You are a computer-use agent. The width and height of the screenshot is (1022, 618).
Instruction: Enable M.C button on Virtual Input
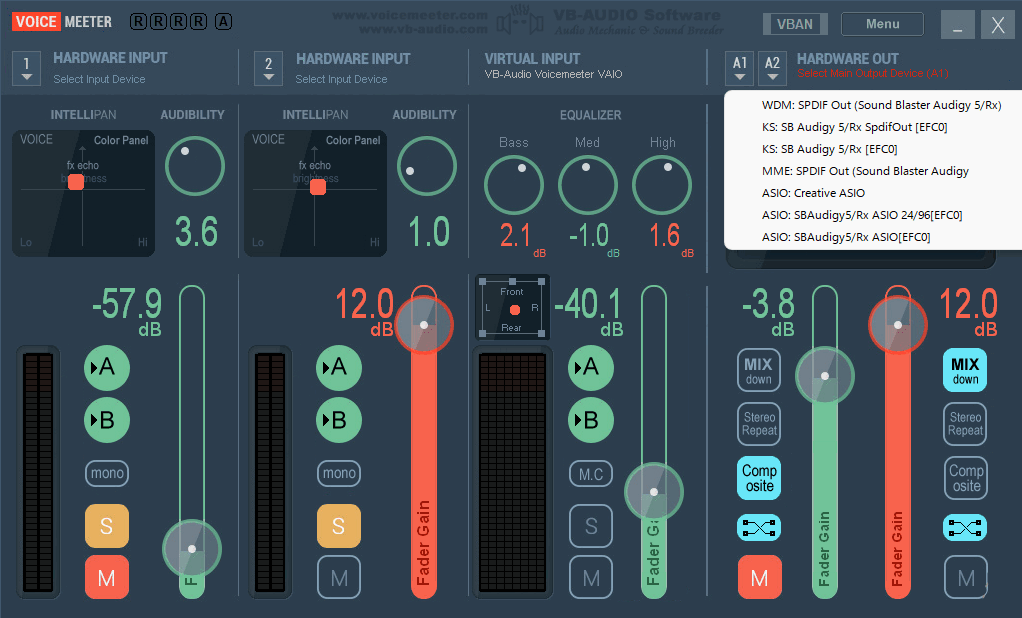tap(591, 474)
